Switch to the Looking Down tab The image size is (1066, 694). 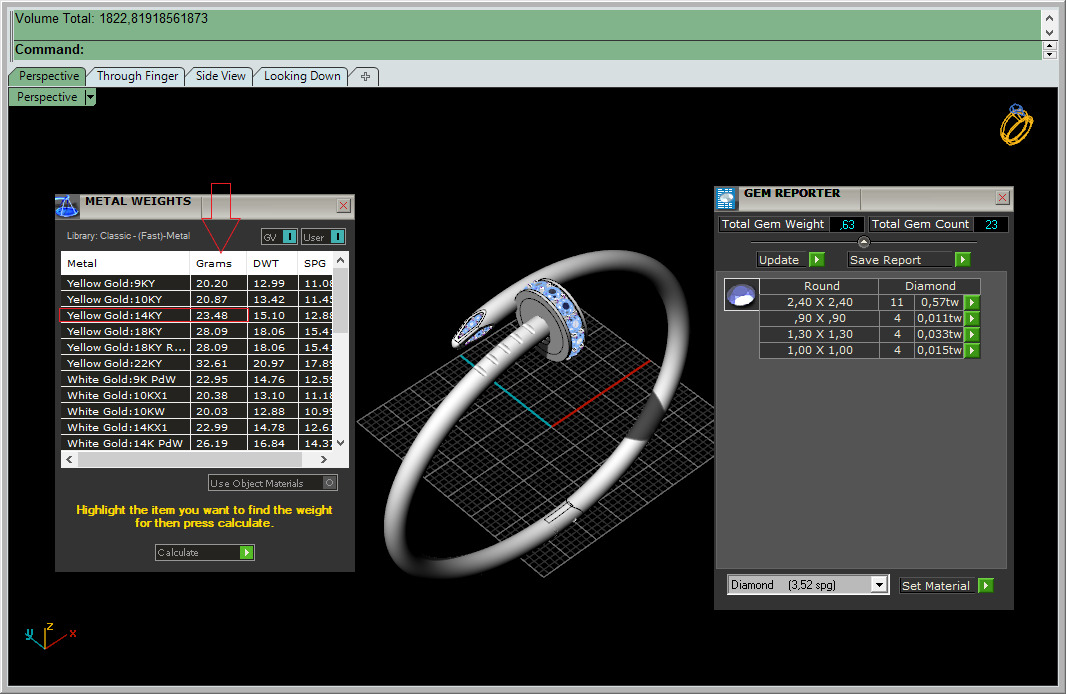pyautogui.click(x=302, y=76)
